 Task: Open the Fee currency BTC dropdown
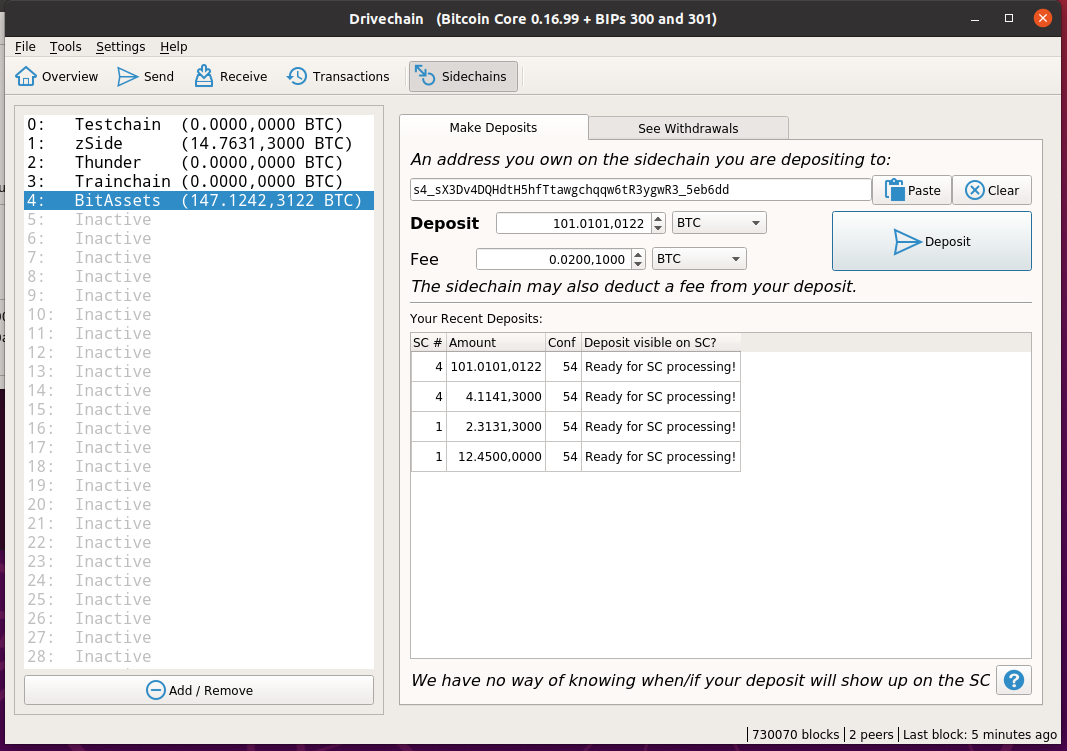698,258
